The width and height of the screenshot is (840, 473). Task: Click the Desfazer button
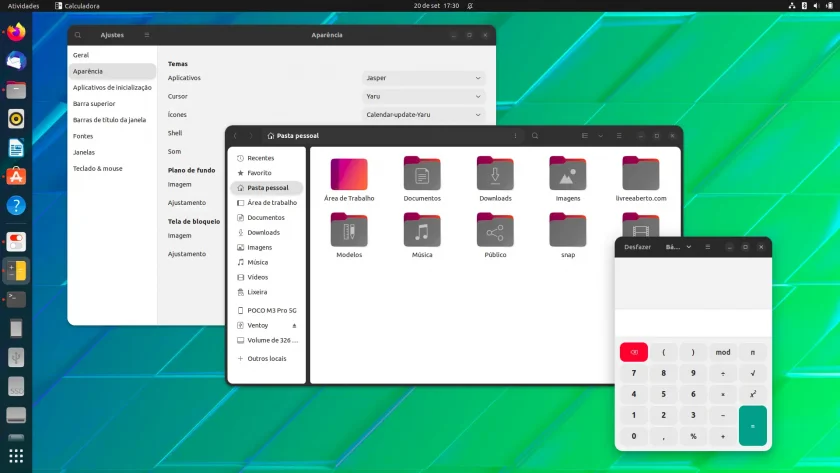638,247
